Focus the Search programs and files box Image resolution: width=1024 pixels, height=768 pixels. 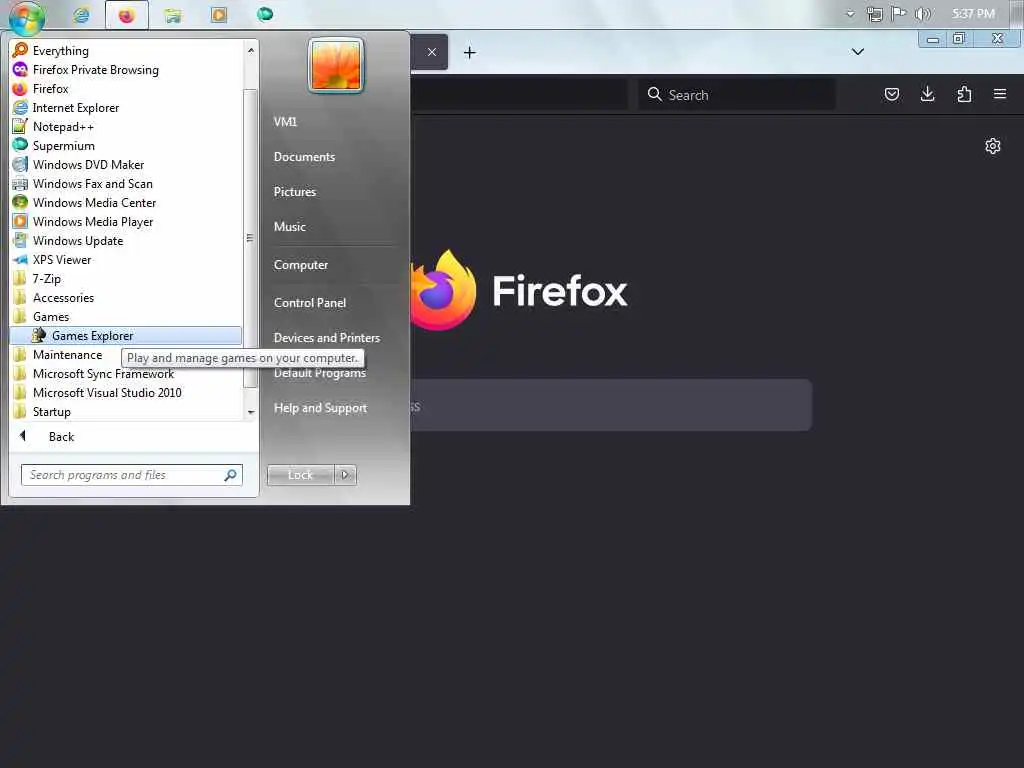[131, 475]
